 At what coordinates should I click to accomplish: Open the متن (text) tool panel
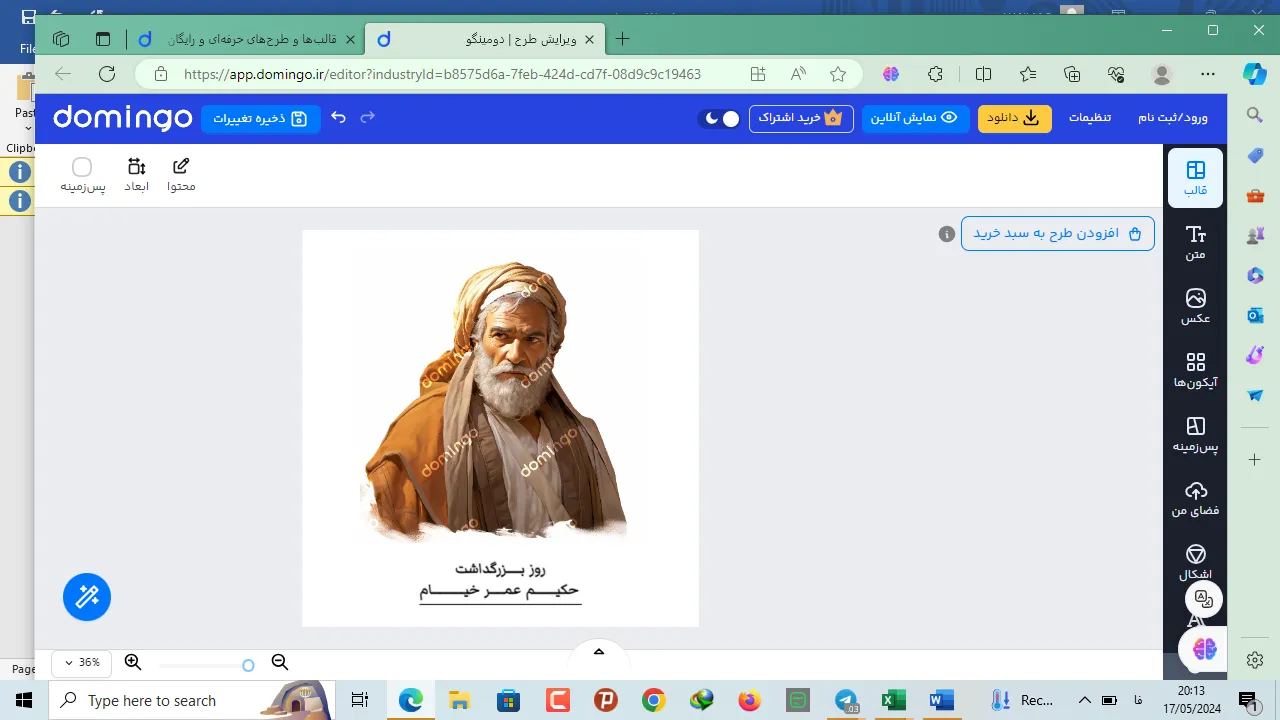(x=1195, y=242)
